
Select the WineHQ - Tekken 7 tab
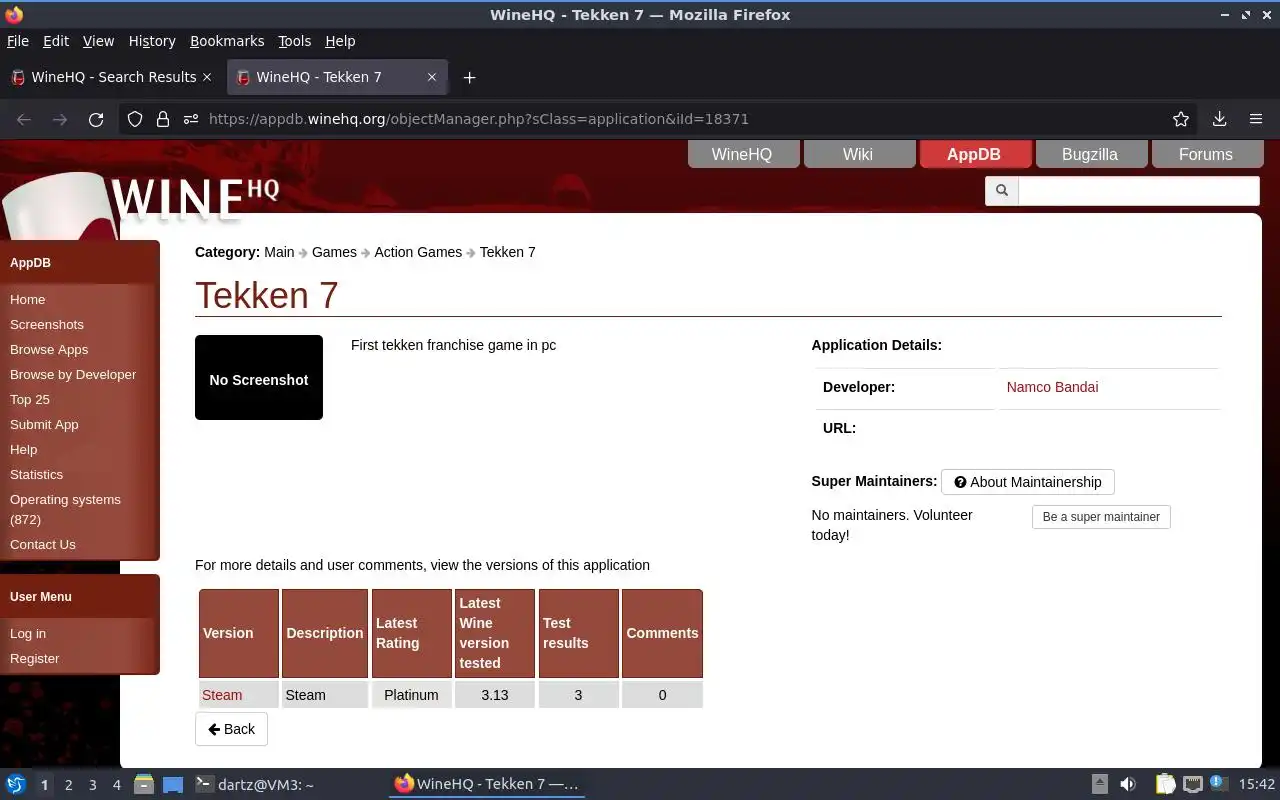337,77
